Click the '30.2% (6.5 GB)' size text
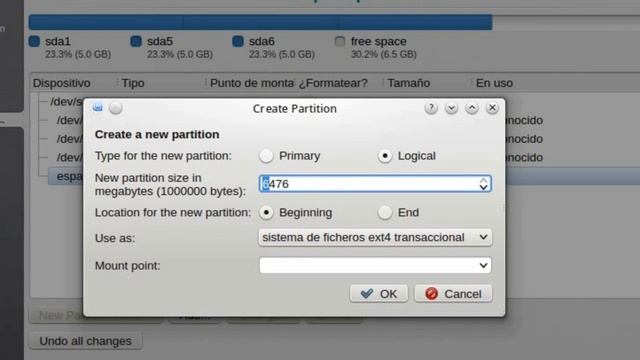Screen dimensions: 640x360 click(384, 55)
